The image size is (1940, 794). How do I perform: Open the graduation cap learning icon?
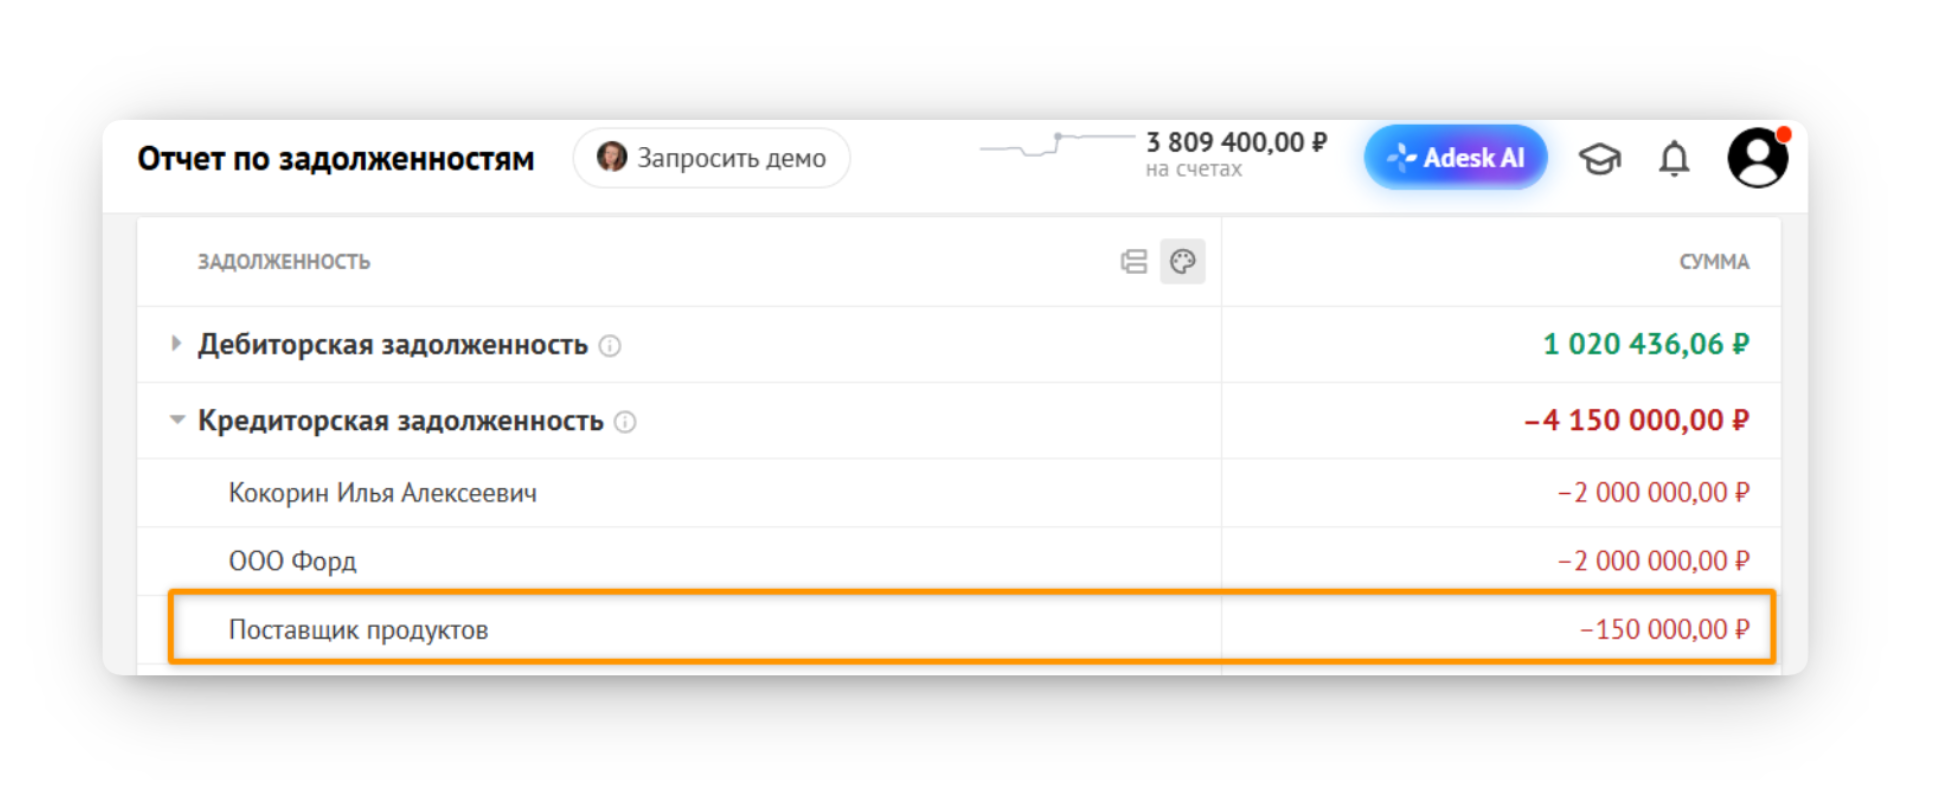coord(1599,158)
